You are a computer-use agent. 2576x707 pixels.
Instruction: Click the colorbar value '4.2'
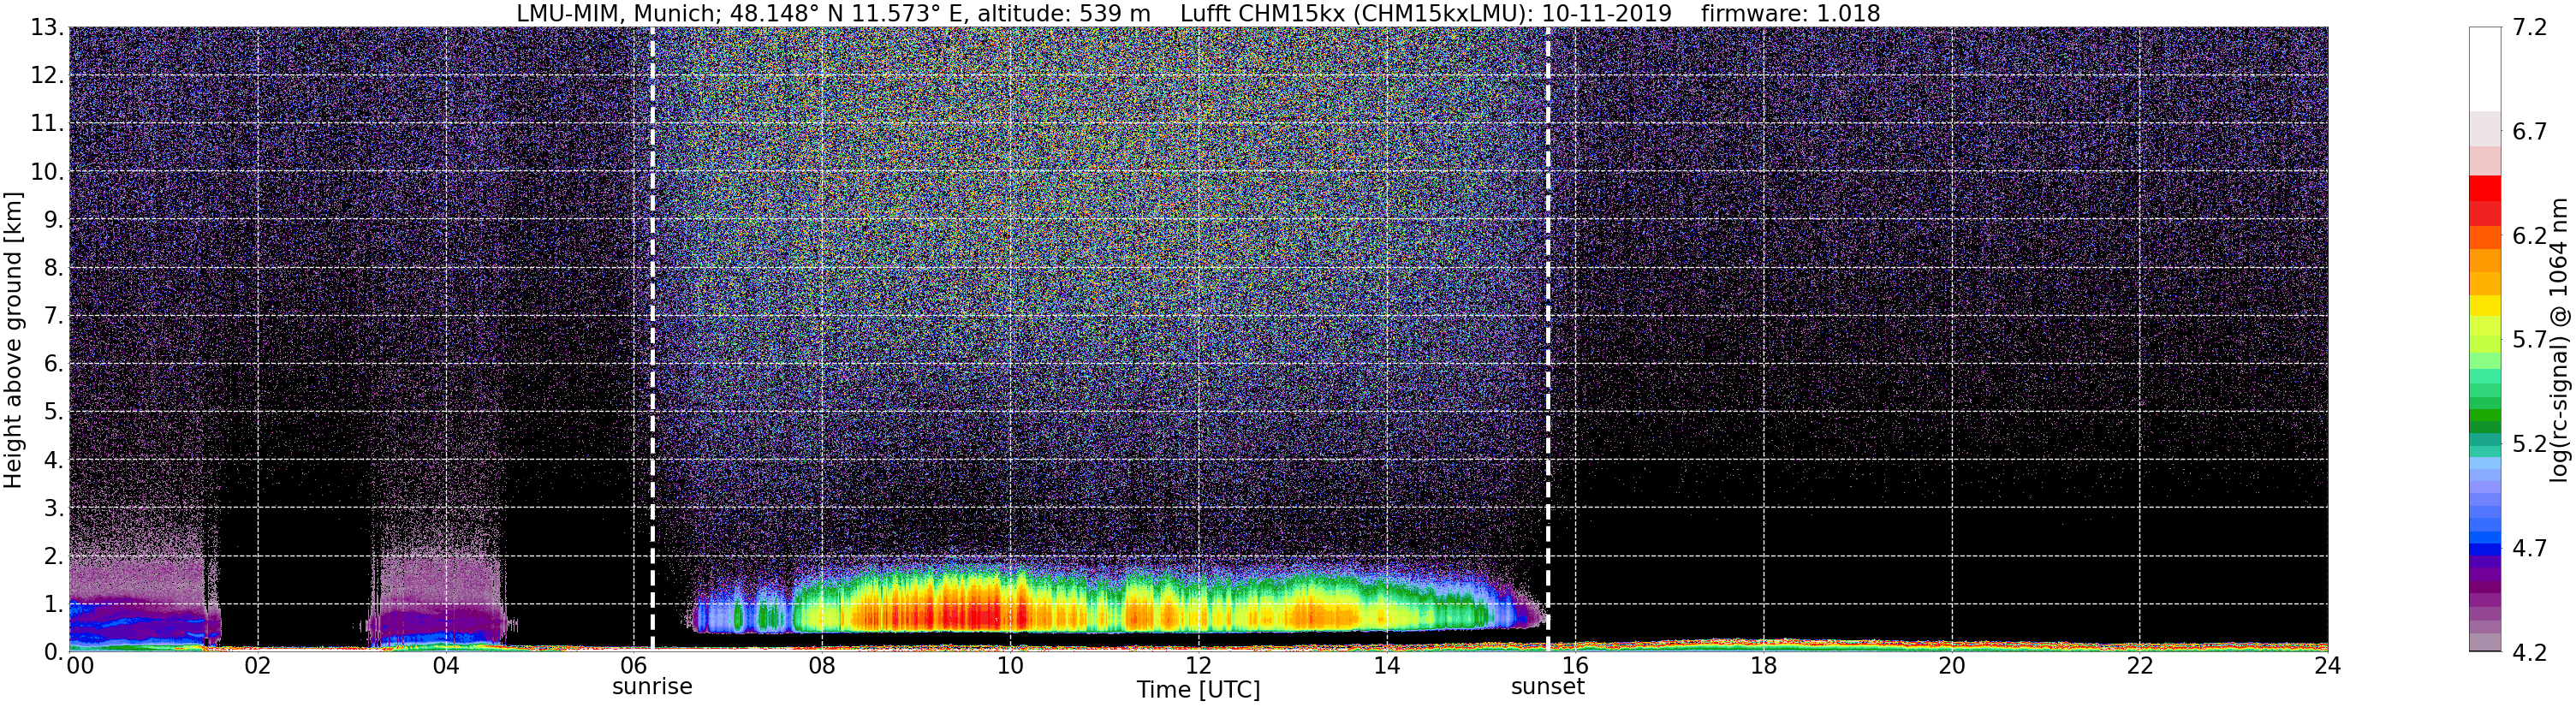pyautogui.click(x=2530, y=652)
